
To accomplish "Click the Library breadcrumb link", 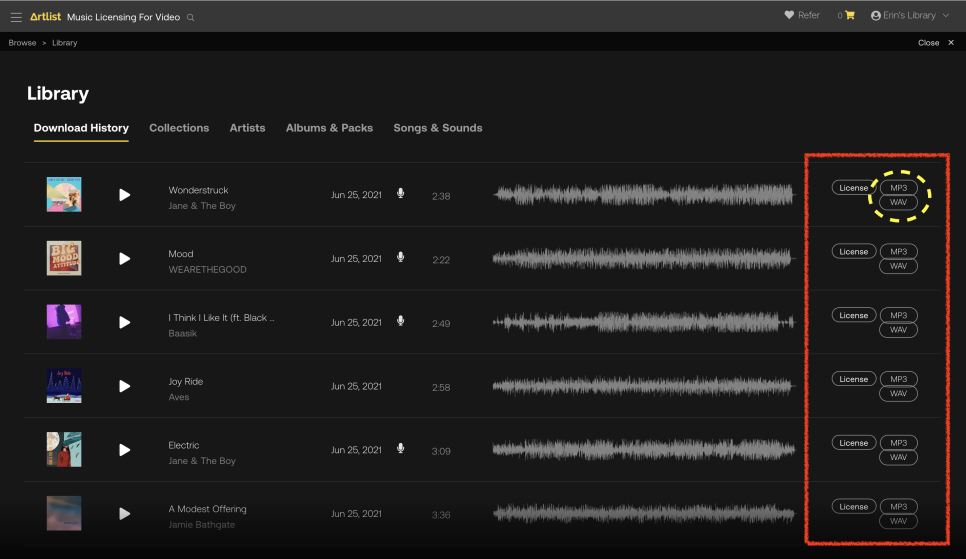I will coord(65,43).
